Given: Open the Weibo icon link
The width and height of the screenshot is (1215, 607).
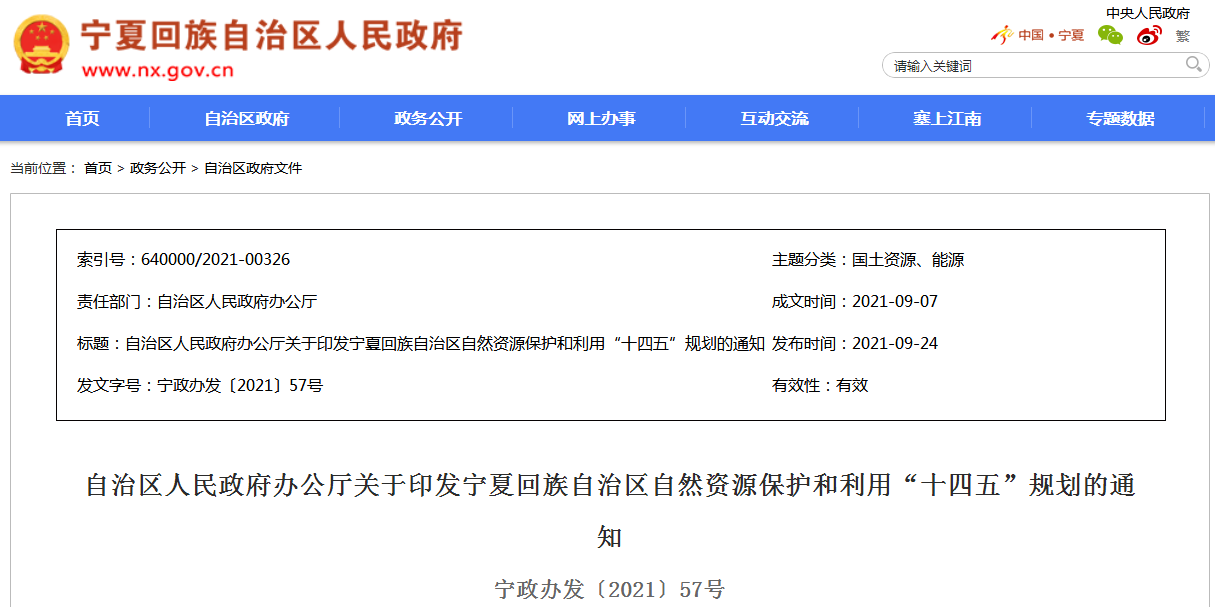Looking at the screenshot, I should click(x=1149, y=35).
